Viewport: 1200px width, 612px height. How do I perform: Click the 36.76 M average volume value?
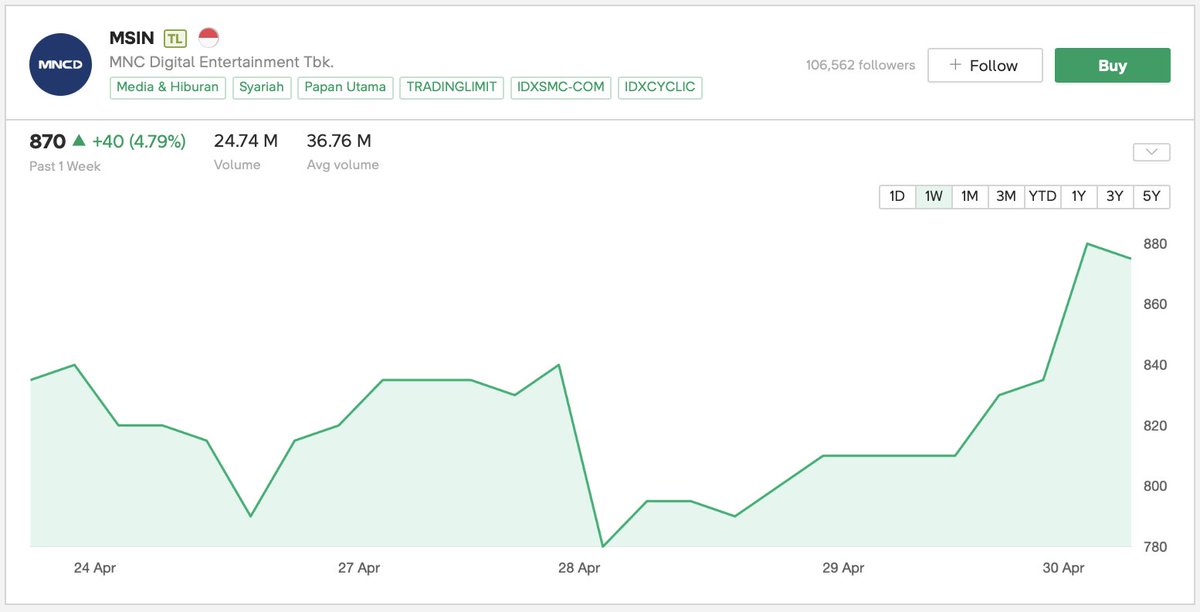[x=339, y=141]
